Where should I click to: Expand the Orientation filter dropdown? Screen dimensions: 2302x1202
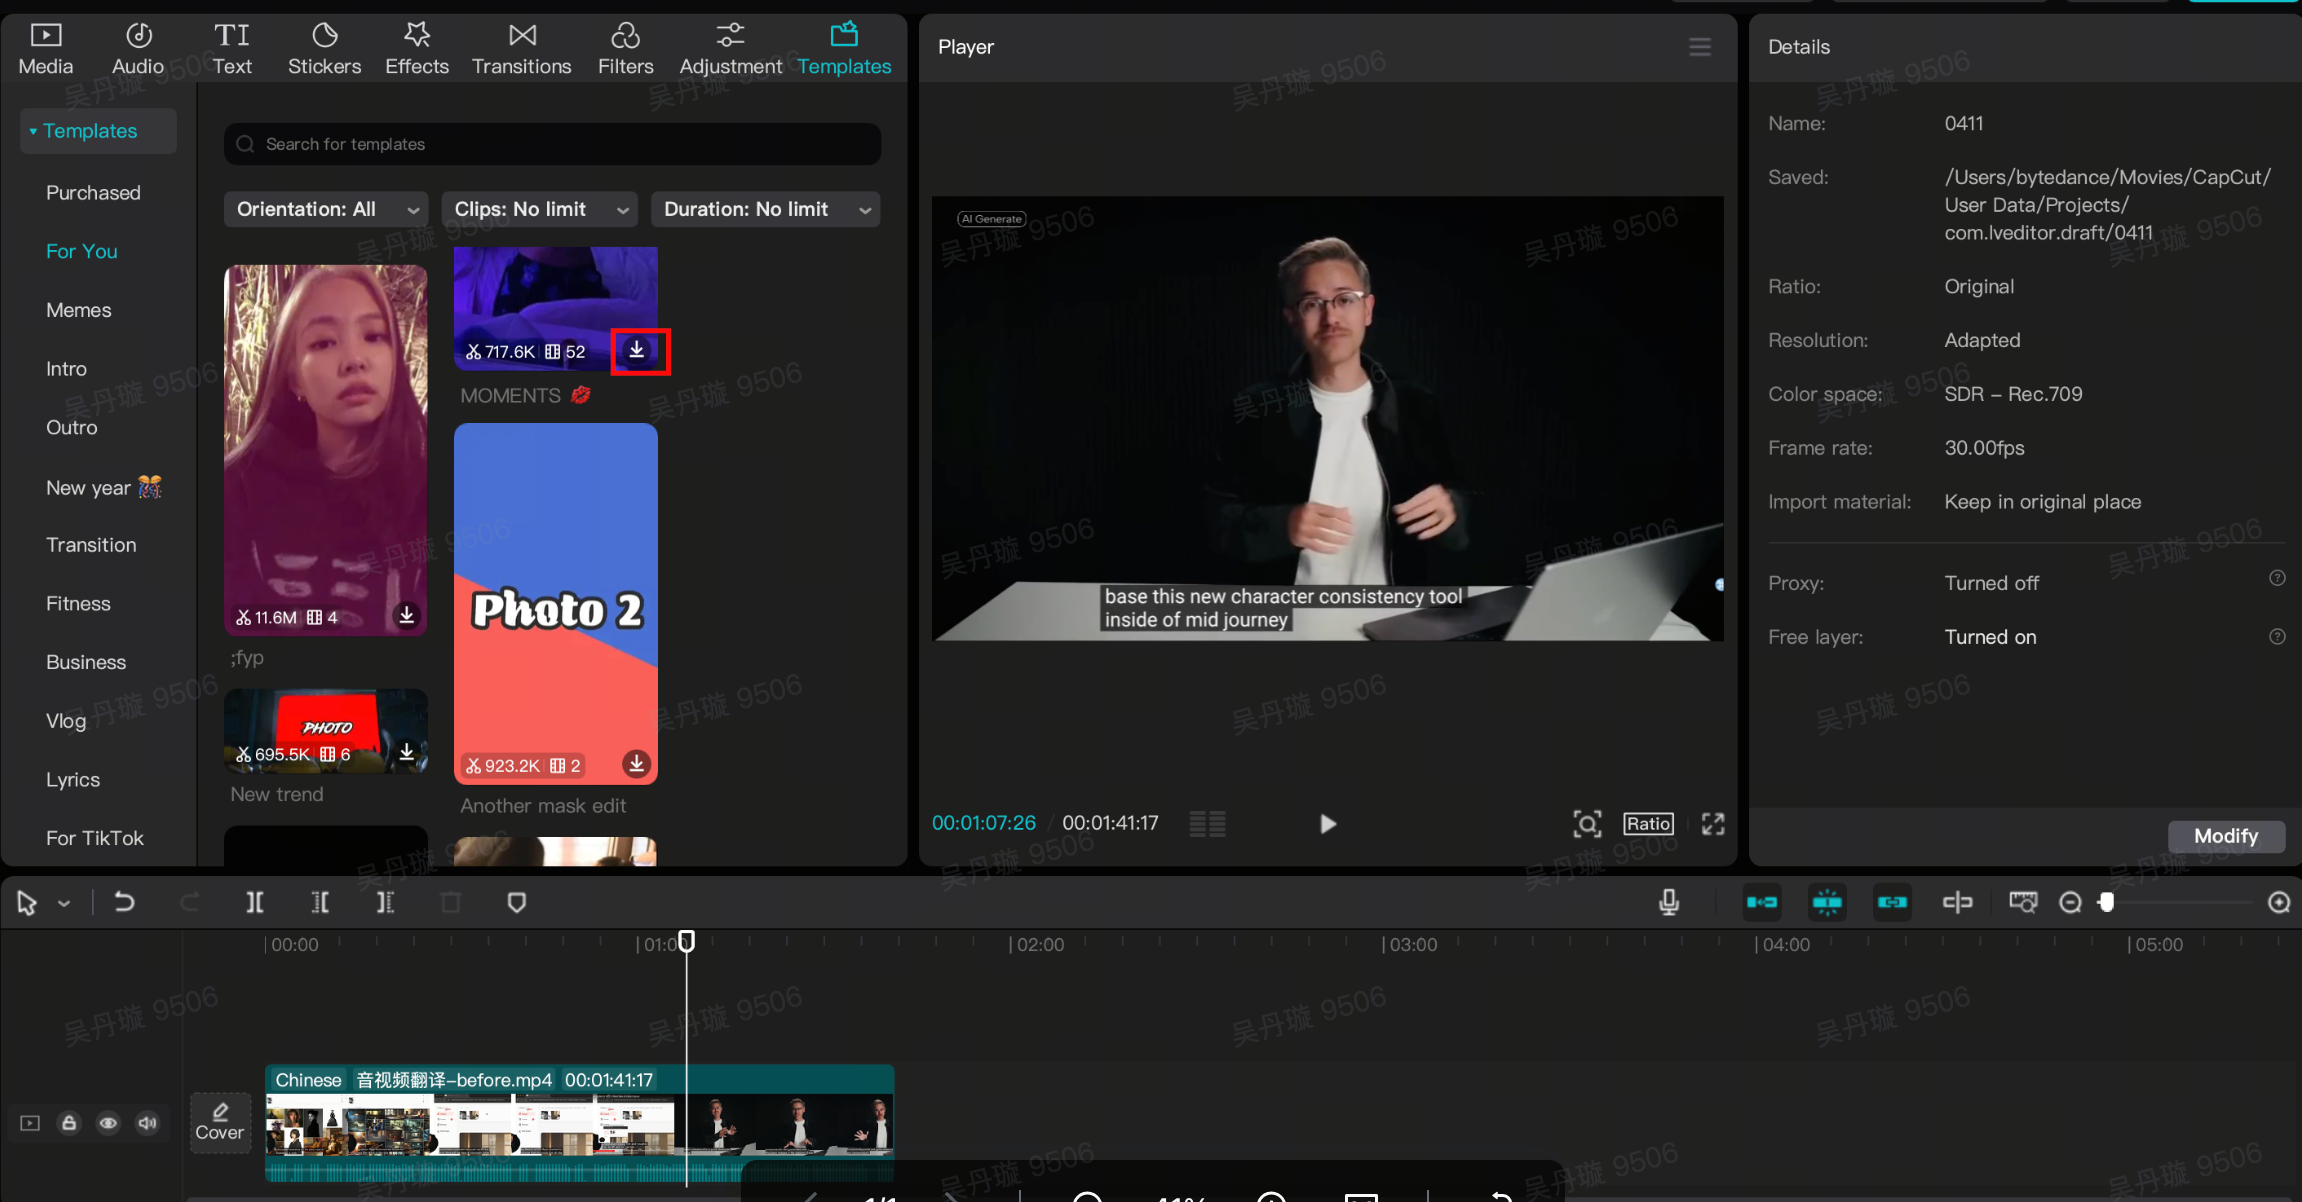[326, 209]
